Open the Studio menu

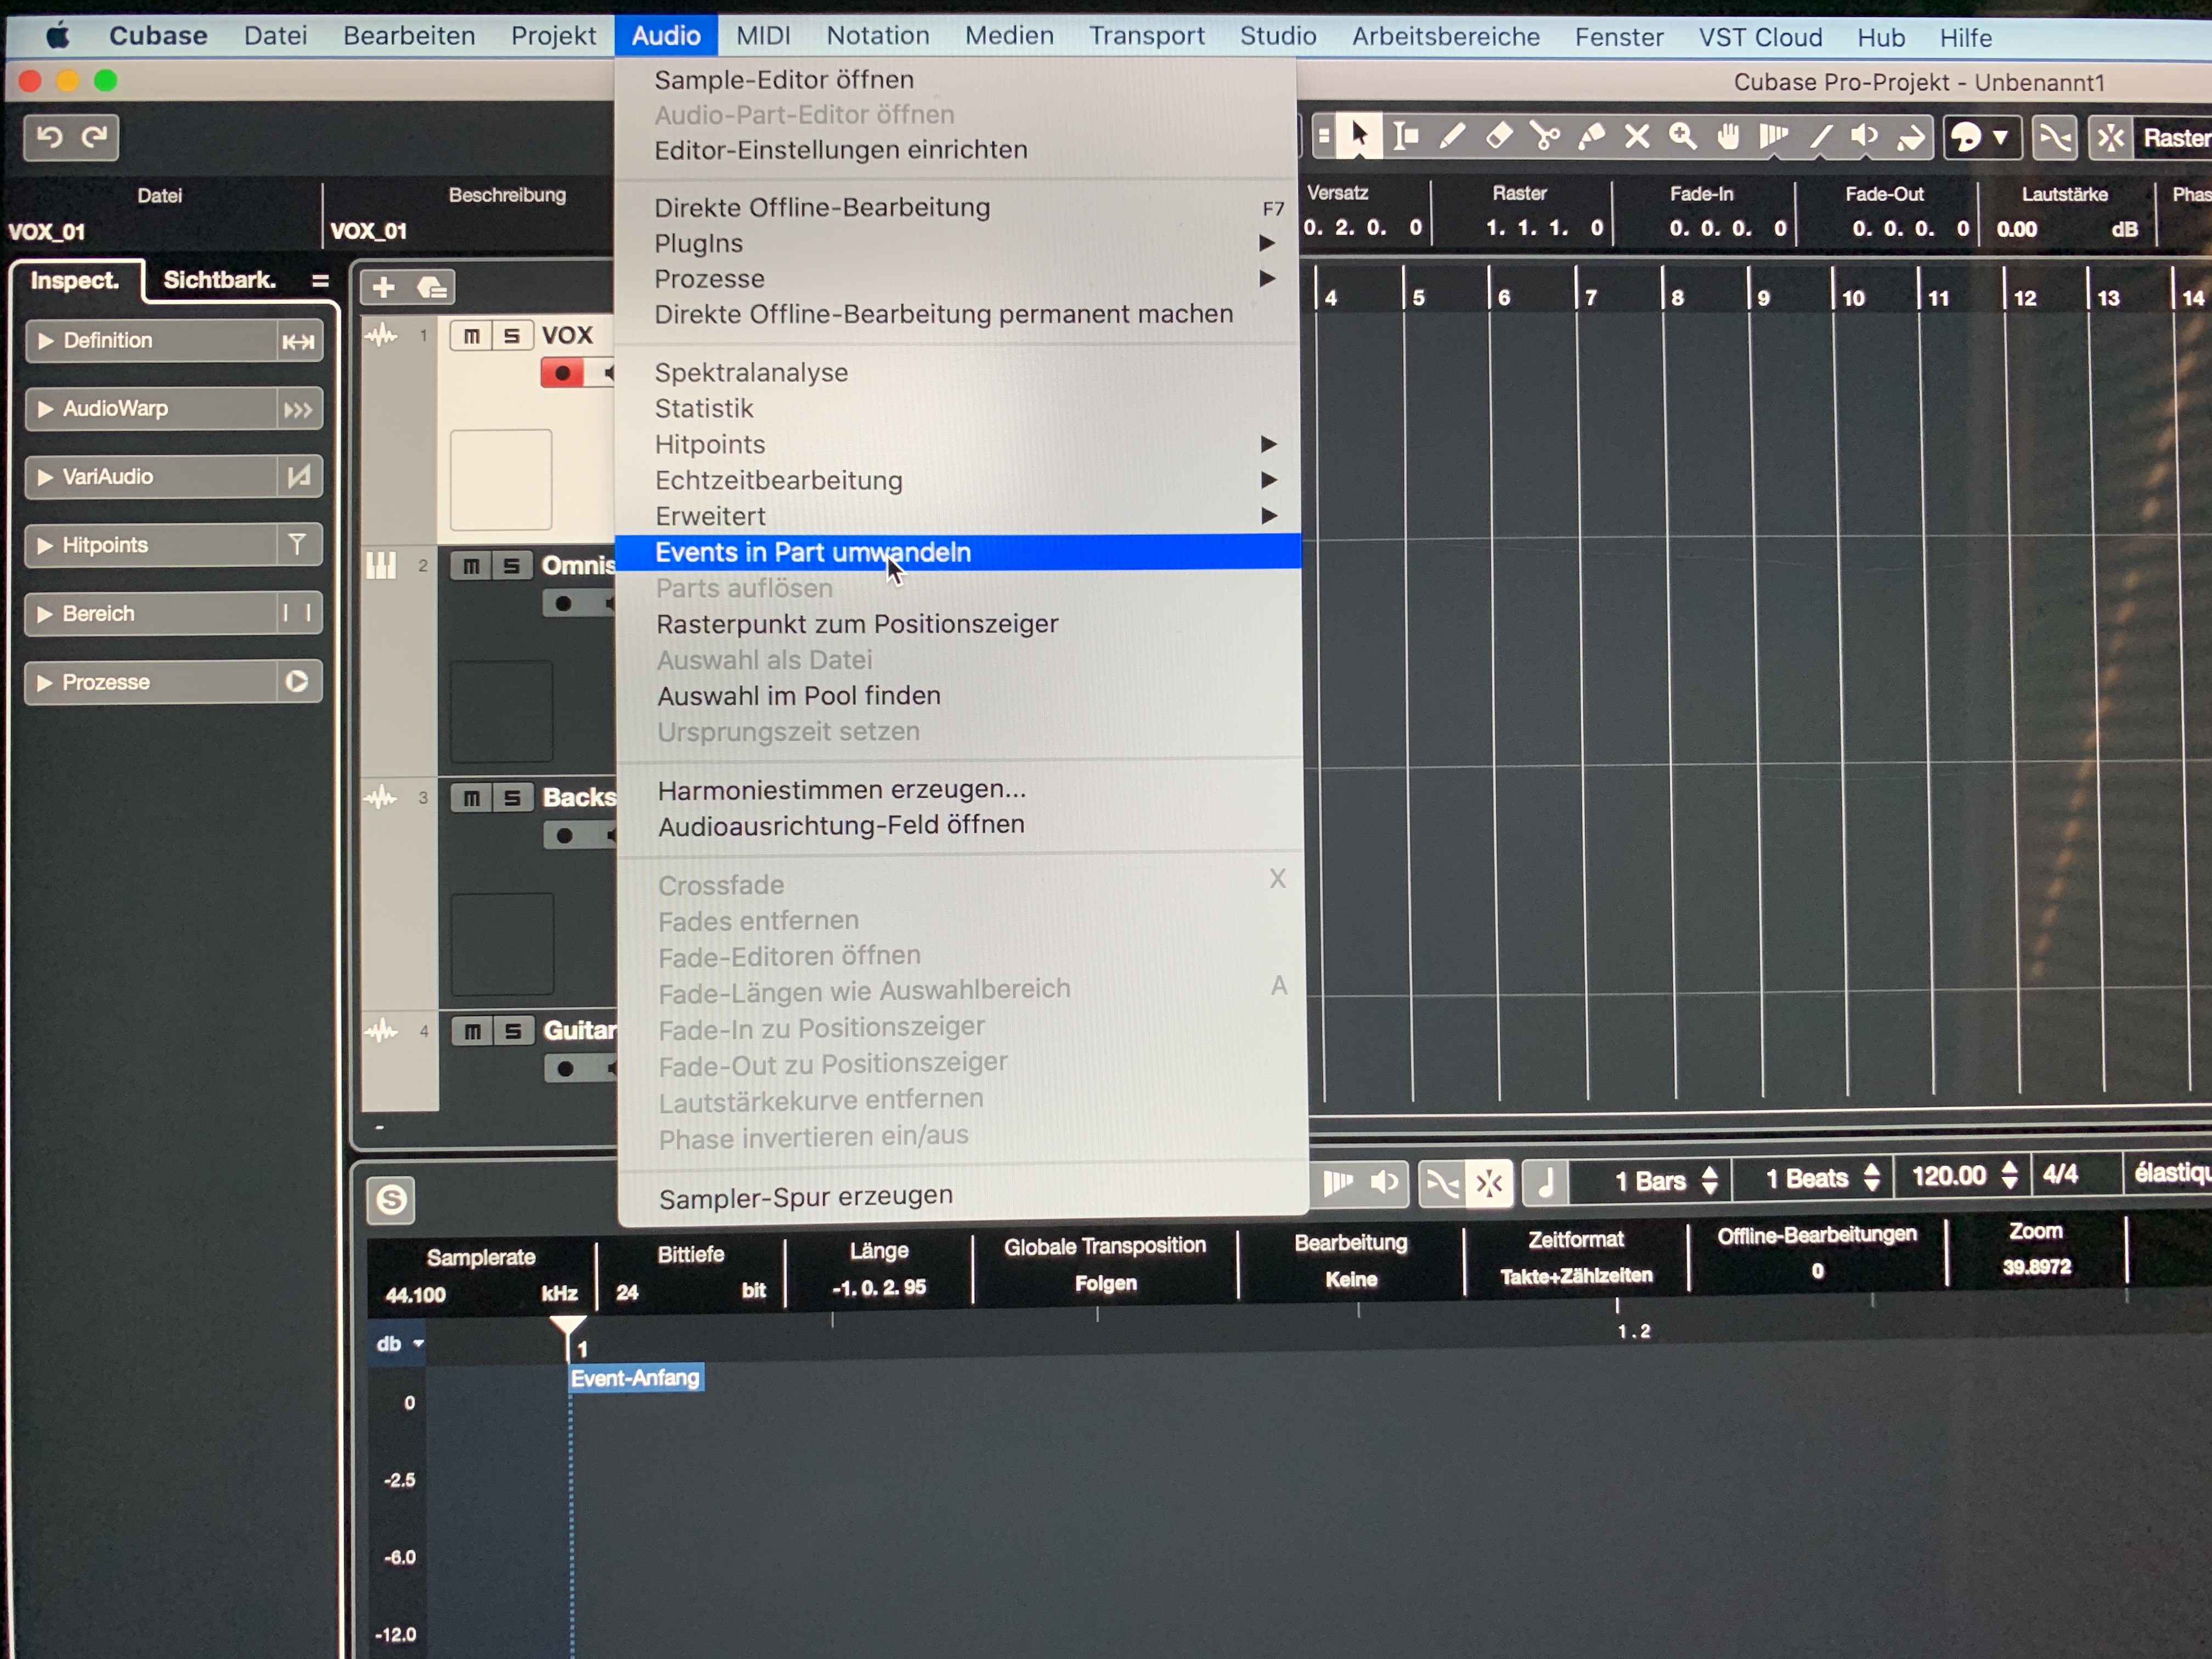1278,36
